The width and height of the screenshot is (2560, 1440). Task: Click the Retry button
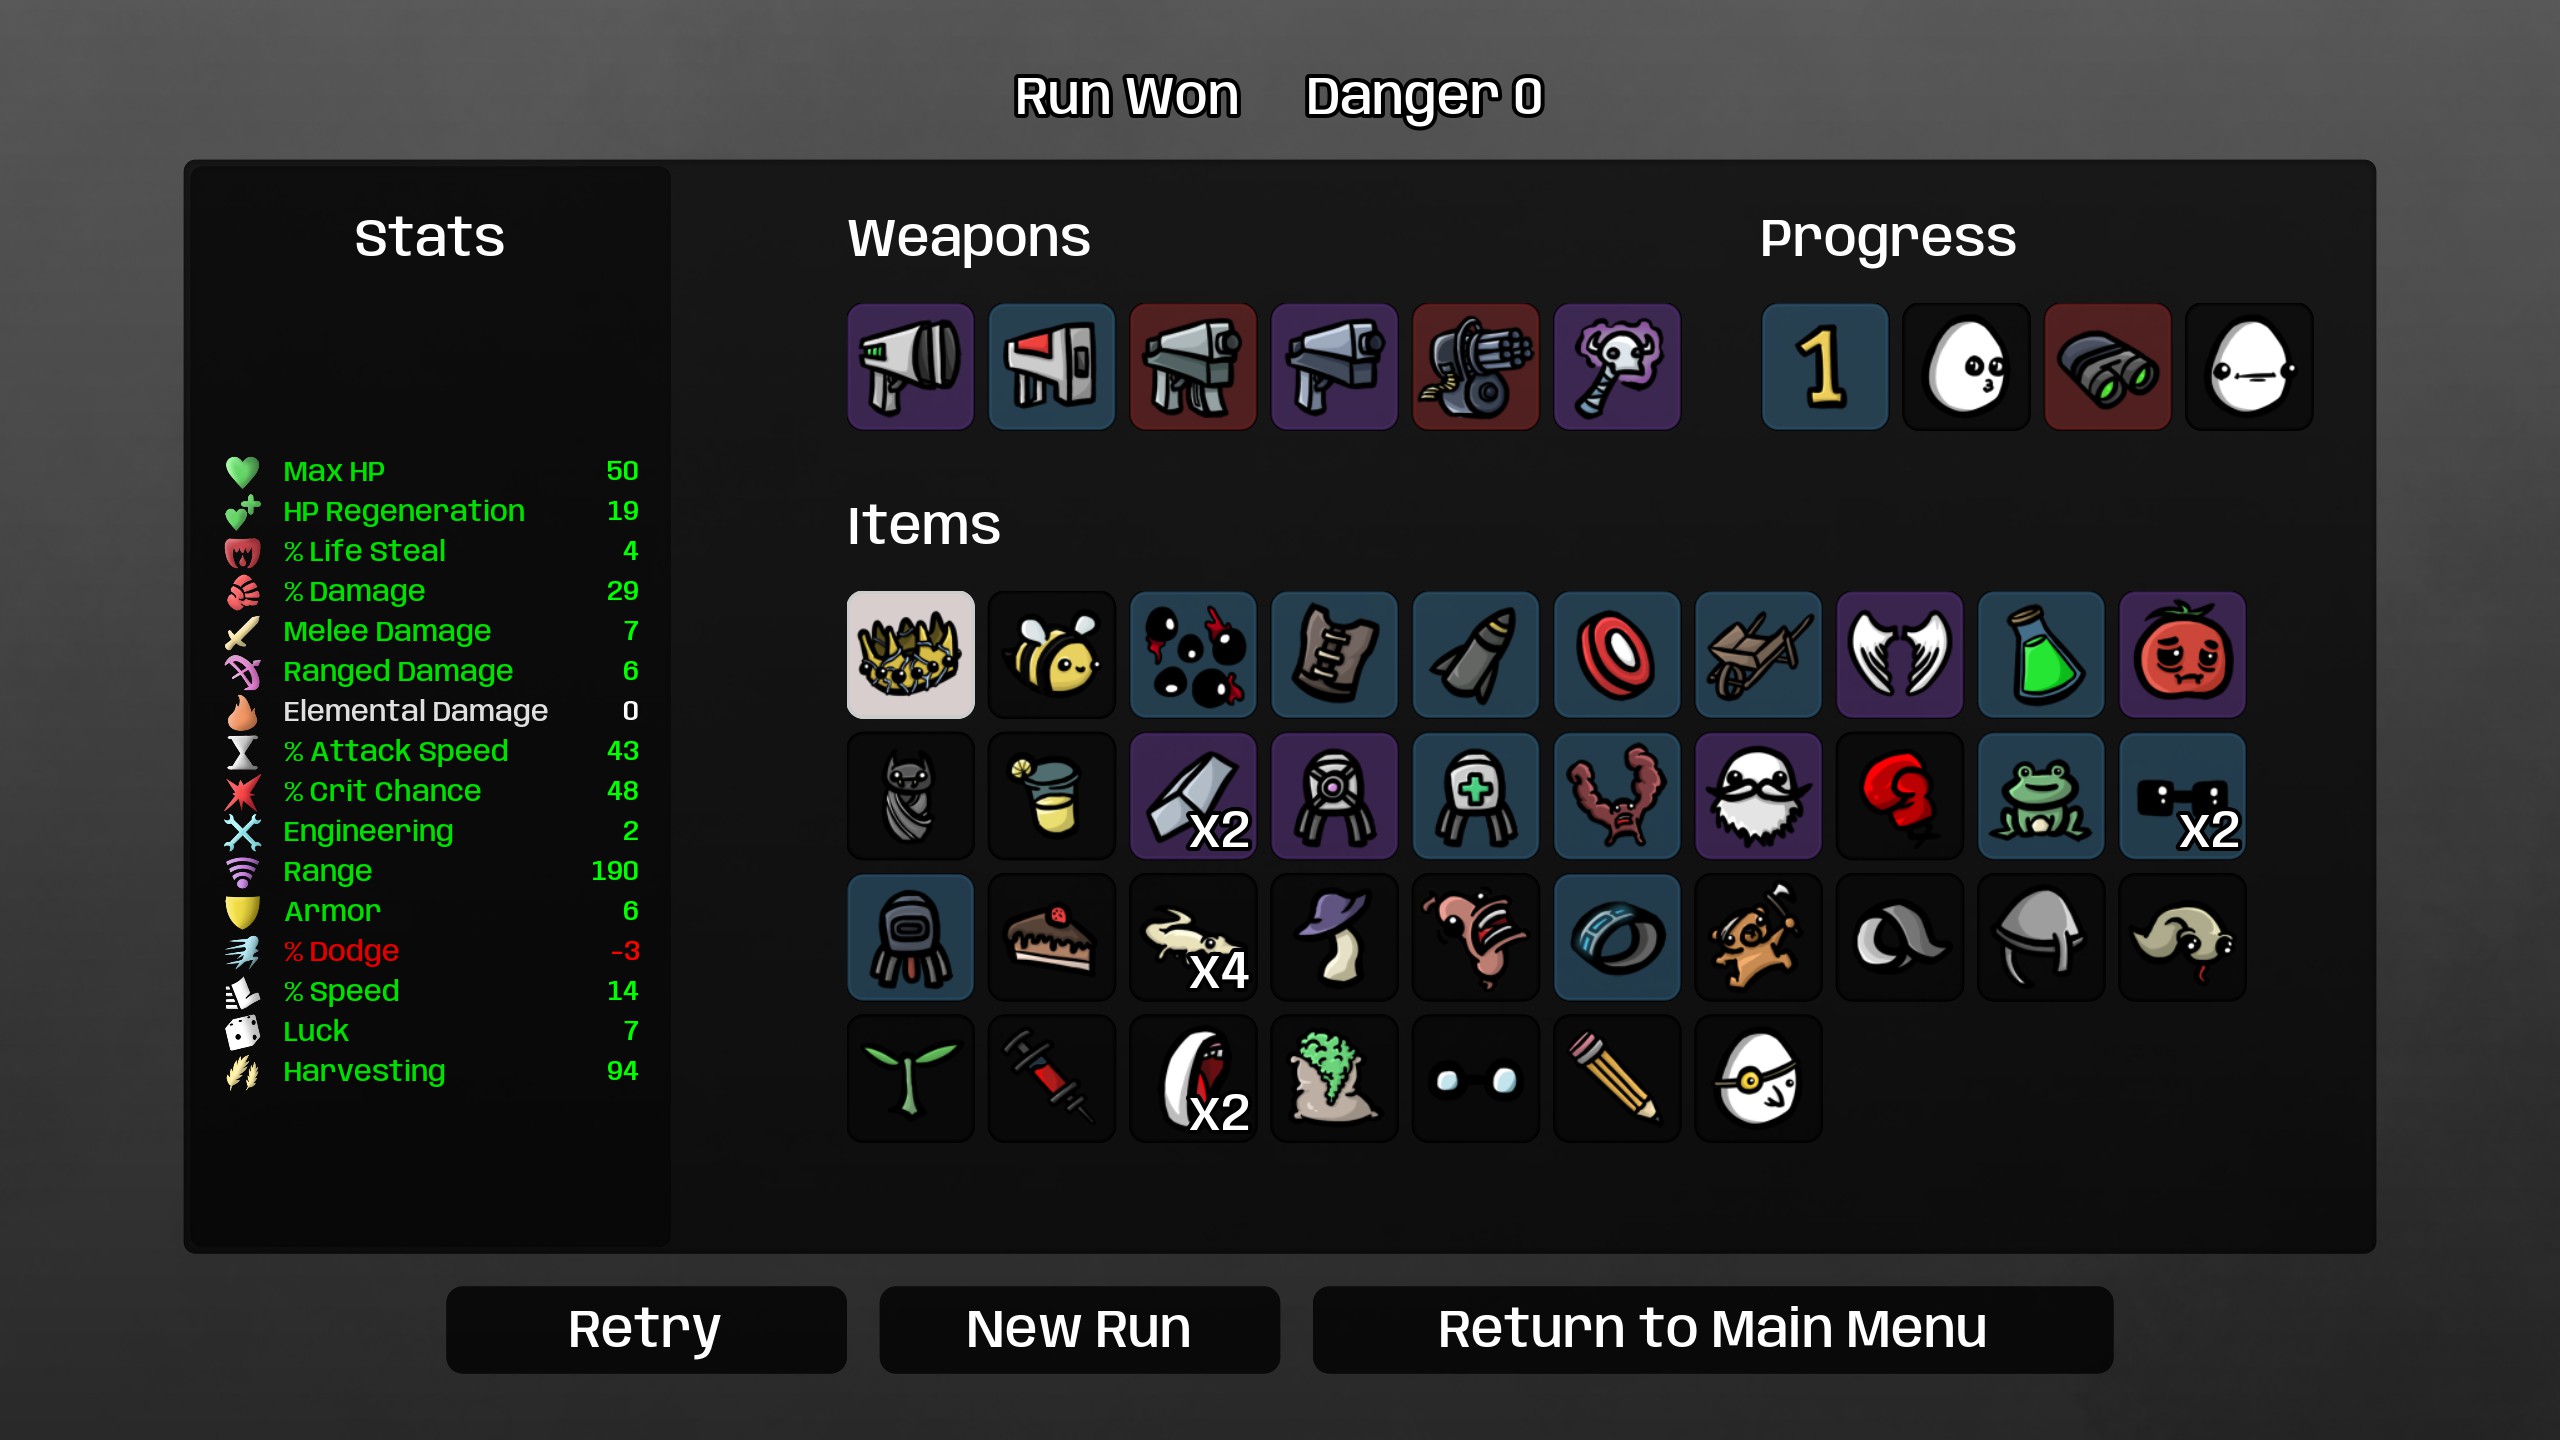646,1329
